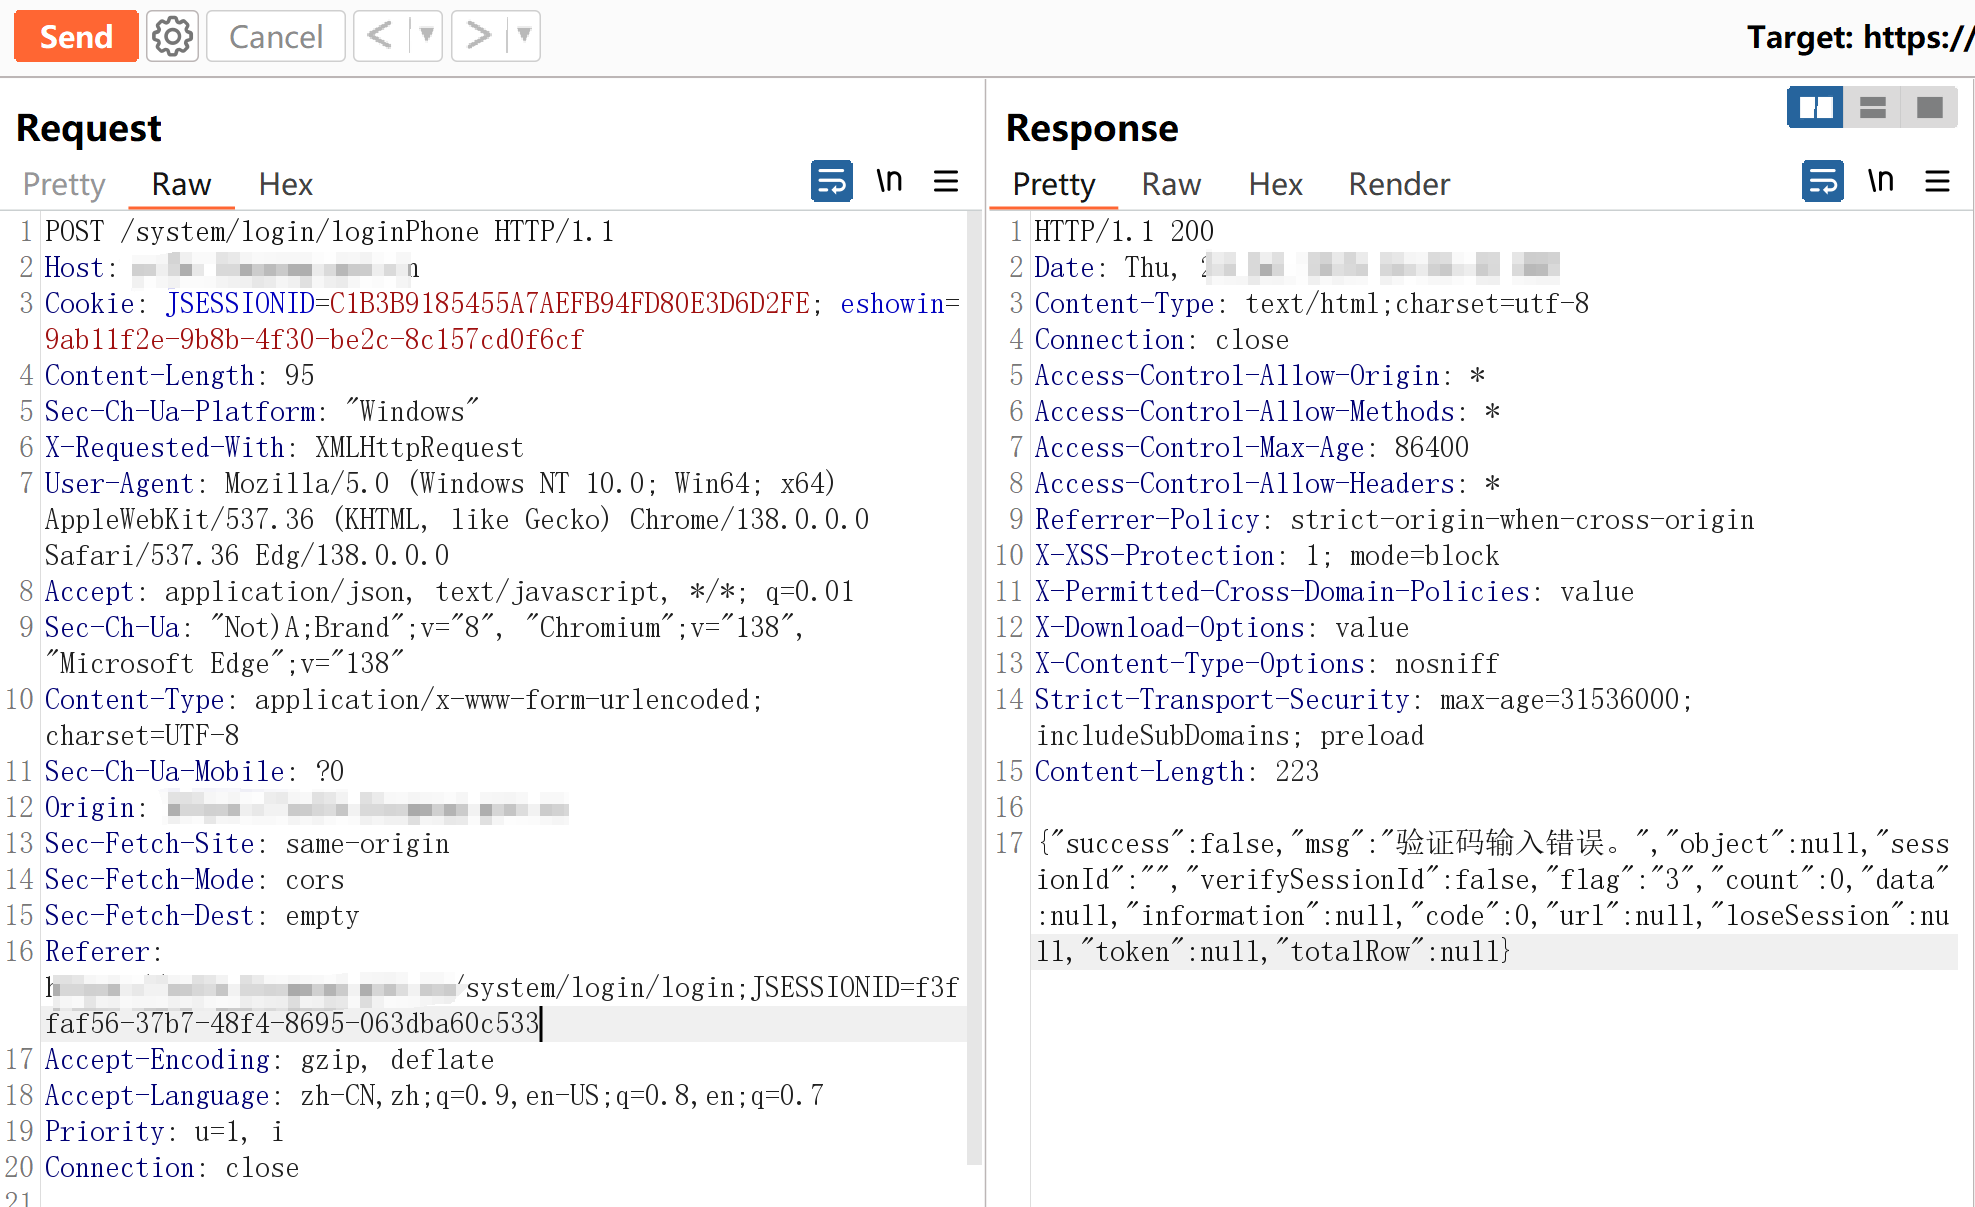Image resolution: width=1975 pixels, height=1207 pixels.
Task: Go forward to next request in history
Action: (479, 36)
